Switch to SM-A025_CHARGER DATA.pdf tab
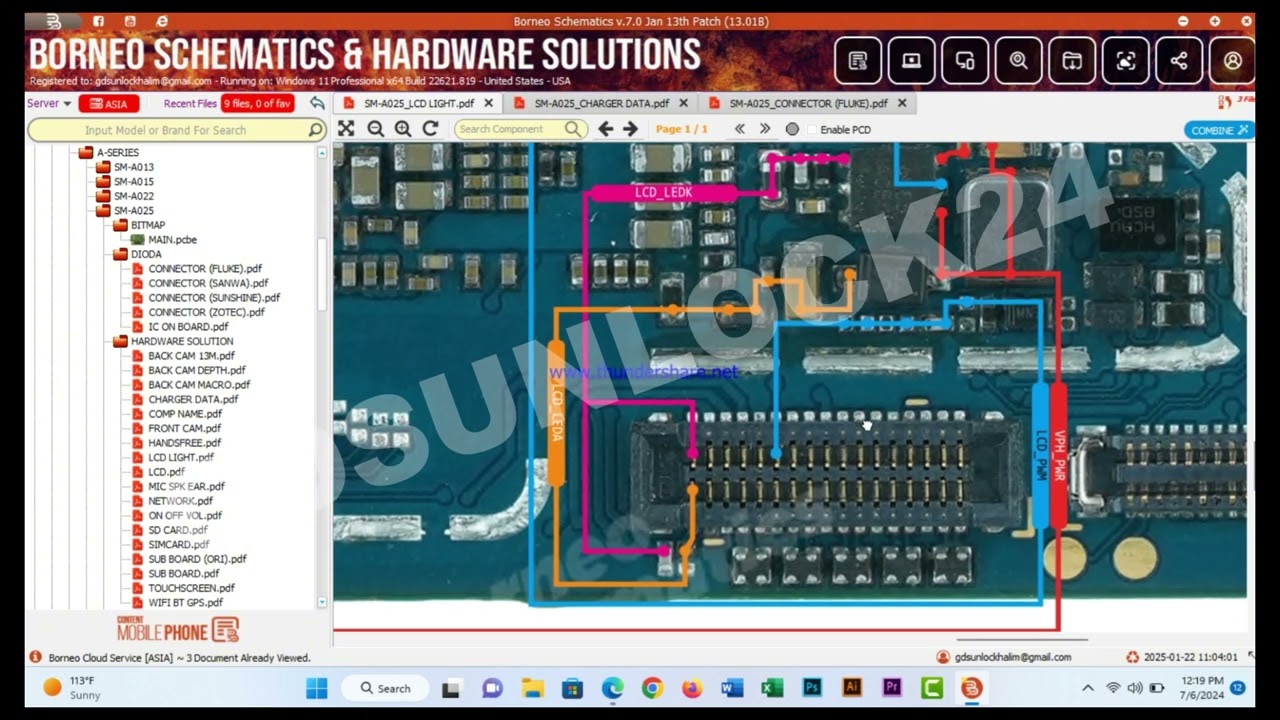Screen dimensions: 1280x720 coord(601,103)
